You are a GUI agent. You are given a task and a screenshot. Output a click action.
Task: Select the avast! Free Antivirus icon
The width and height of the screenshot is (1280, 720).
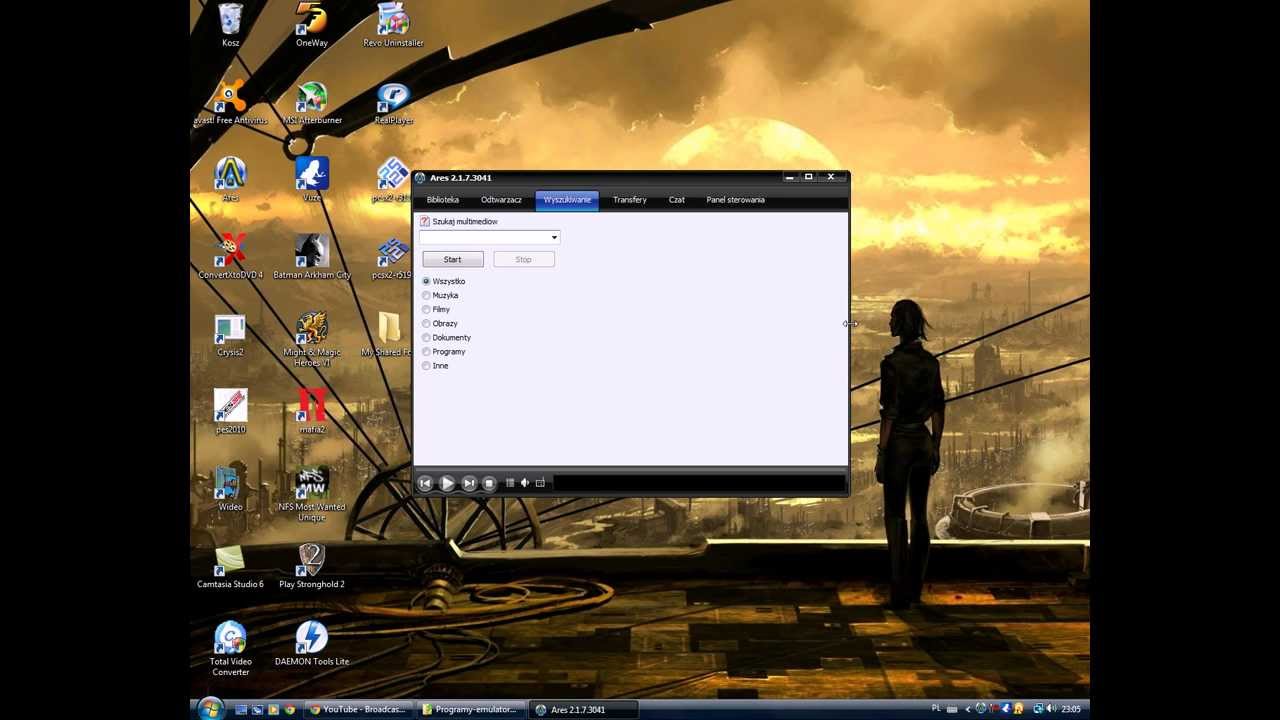point(230,103)
